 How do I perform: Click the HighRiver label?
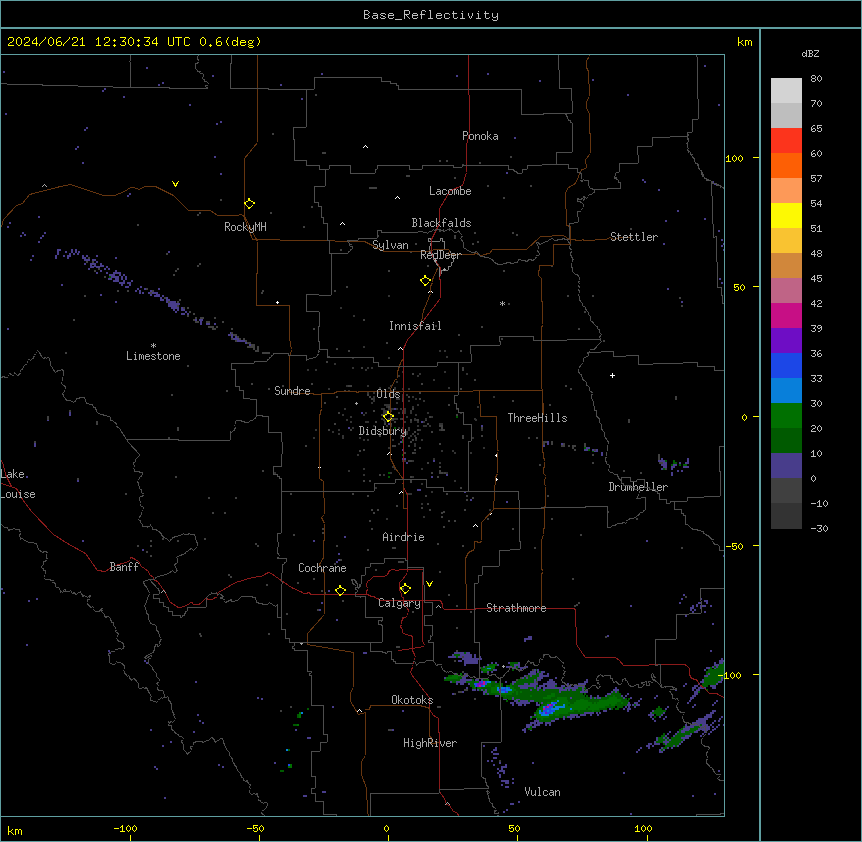[430, 743]
